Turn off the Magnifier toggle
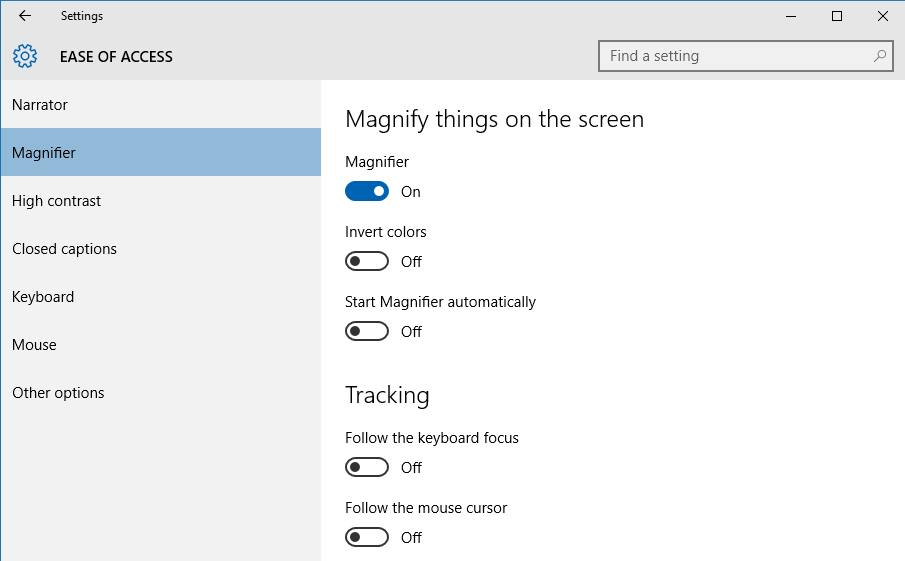The image size is (905, 561). 367,191
